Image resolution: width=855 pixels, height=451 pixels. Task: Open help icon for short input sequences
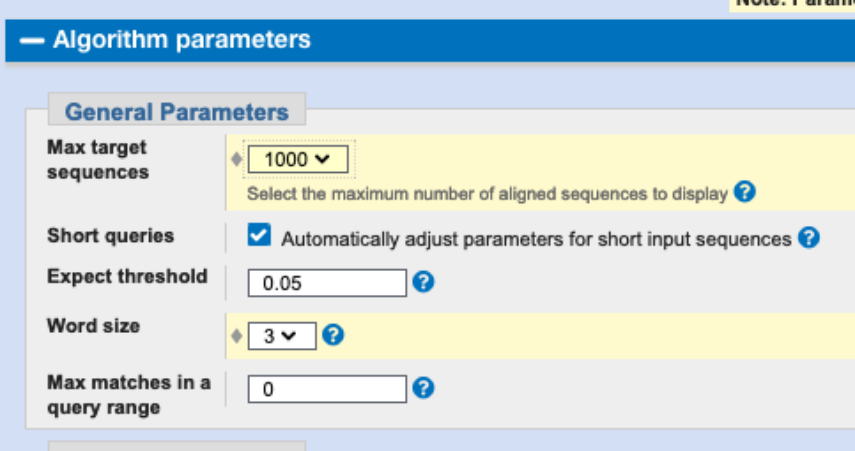coord(809,238)
